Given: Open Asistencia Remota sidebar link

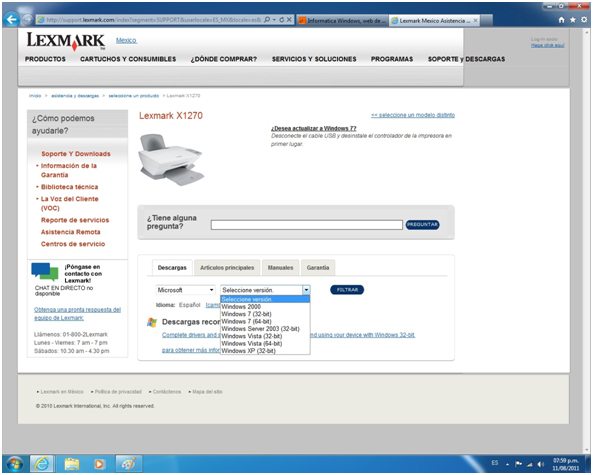Looking at the screenshot, I should click(70, 232).
